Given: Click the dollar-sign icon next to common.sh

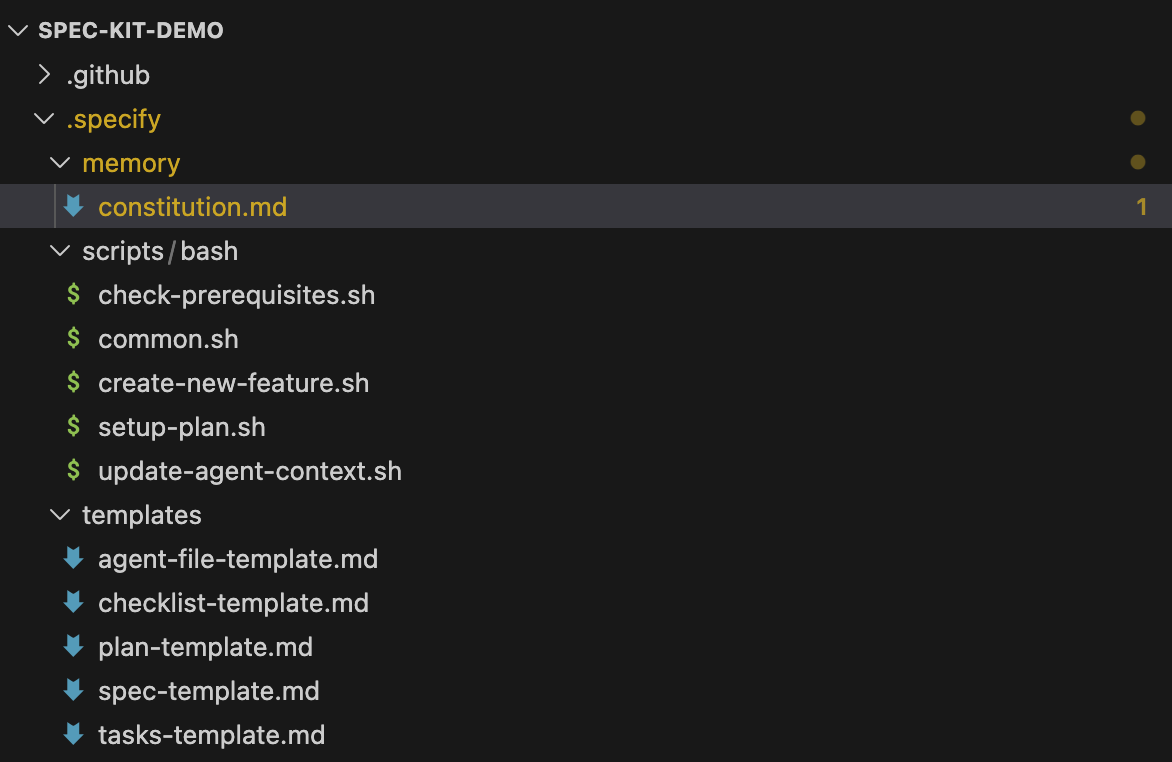Looking at the screenshot, I should [73, 339].
